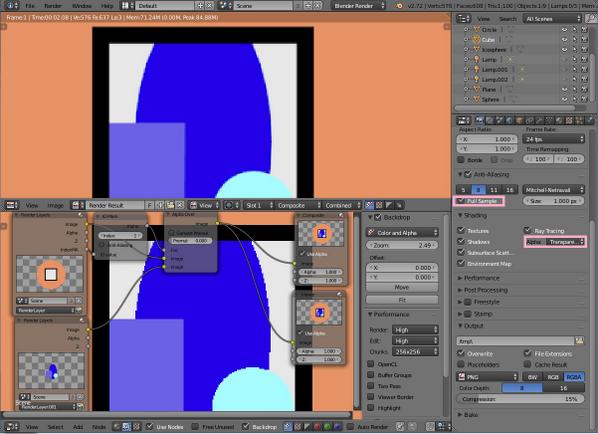Open the All Scenes outliner dropdown
598x434 pixels.
552,19
